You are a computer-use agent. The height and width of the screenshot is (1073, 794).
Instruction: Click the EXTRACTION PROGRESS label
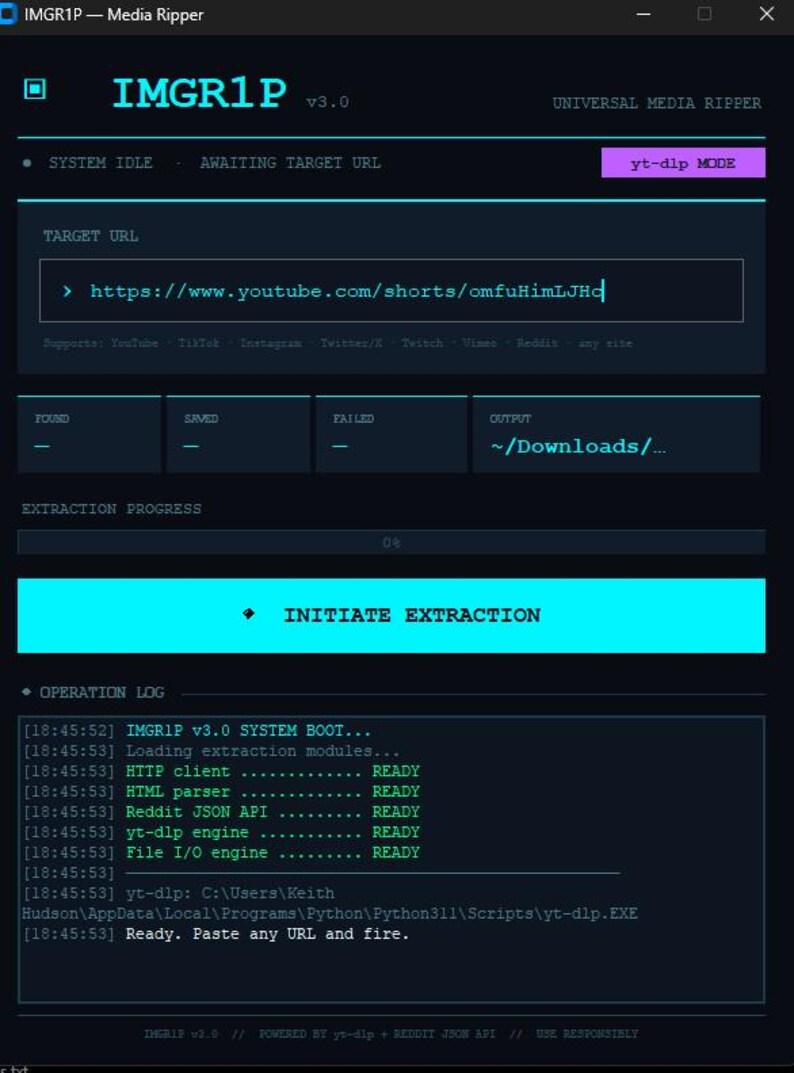click(112, 509)
